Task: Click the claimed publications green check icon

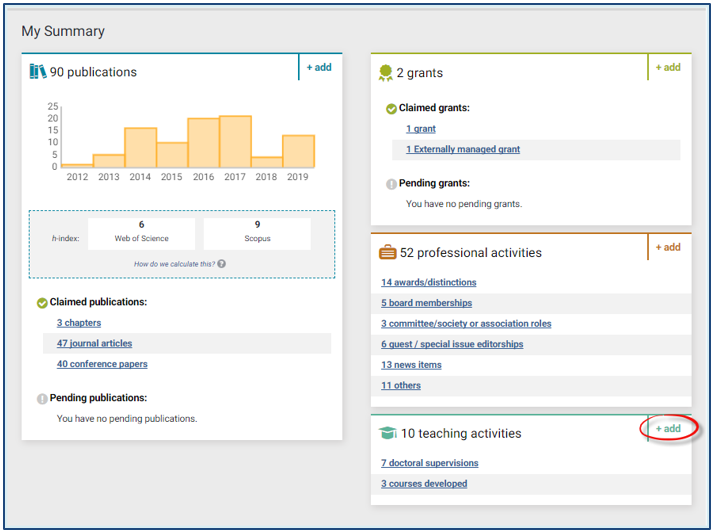Action: (42, 303)
